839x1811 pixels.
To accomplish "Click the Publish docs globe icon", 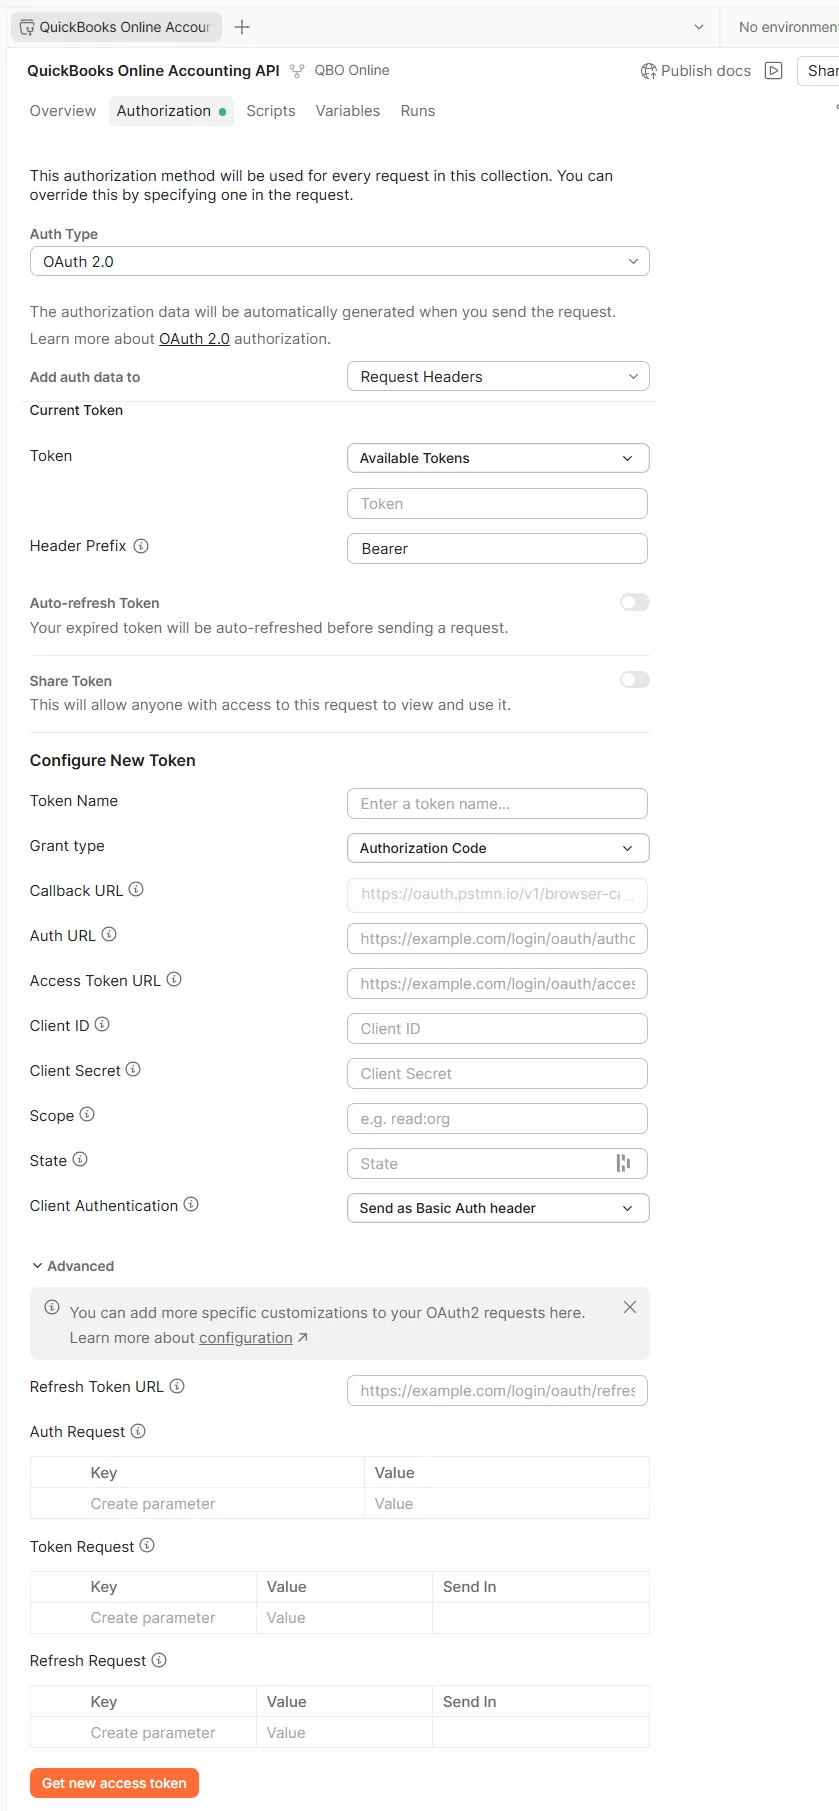I will (649, 71).
